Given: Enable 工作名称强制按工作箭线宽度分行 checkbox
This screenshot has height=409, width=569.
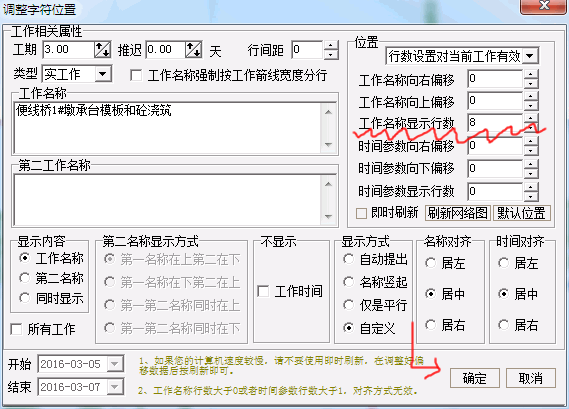Looking at the screenshot, I should 136,75.
